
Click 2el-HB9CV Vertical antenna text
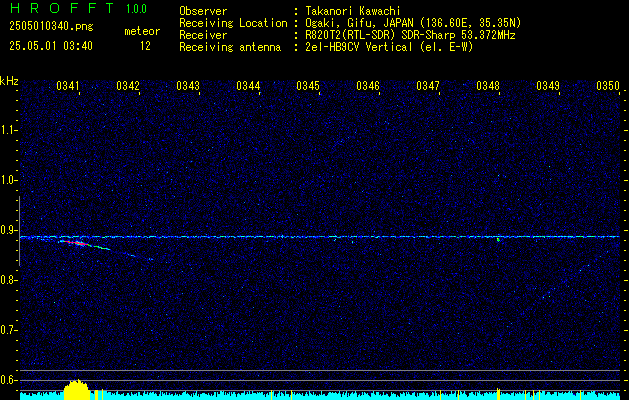tap(389, 47)
